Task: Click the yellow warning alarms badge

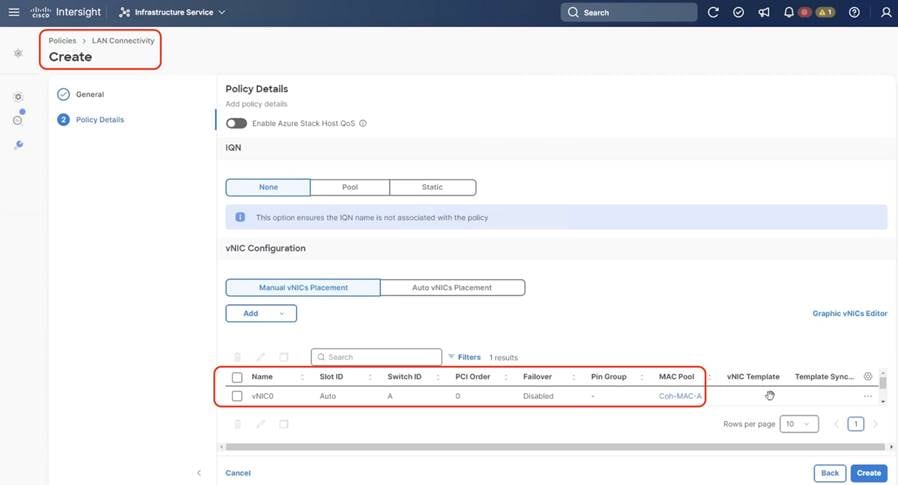Action: 825,12
